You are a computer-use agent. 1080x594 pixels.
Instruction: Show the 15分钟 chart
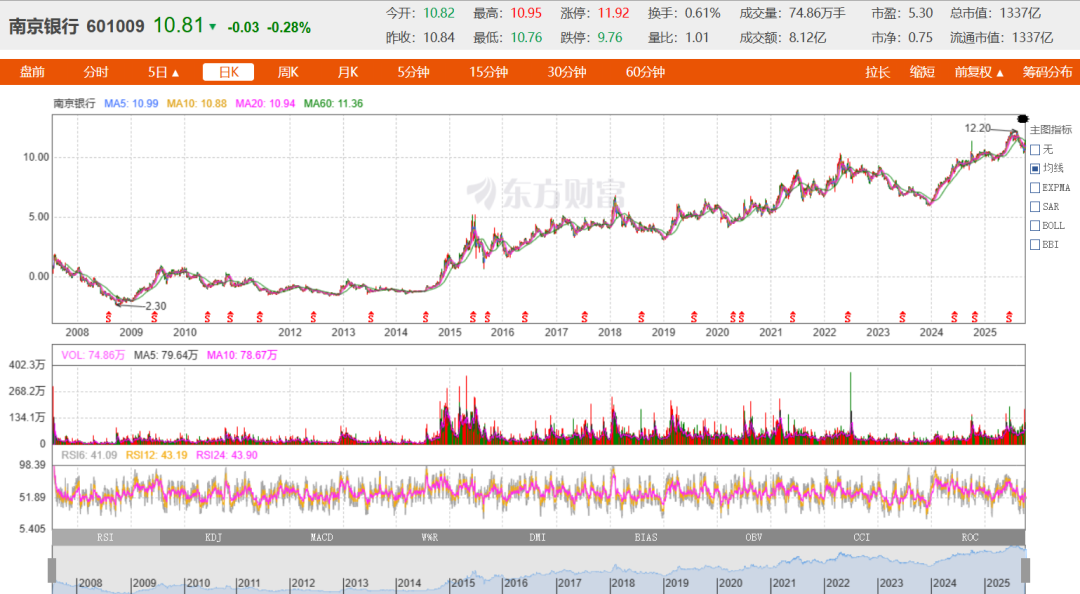point(489,72)
